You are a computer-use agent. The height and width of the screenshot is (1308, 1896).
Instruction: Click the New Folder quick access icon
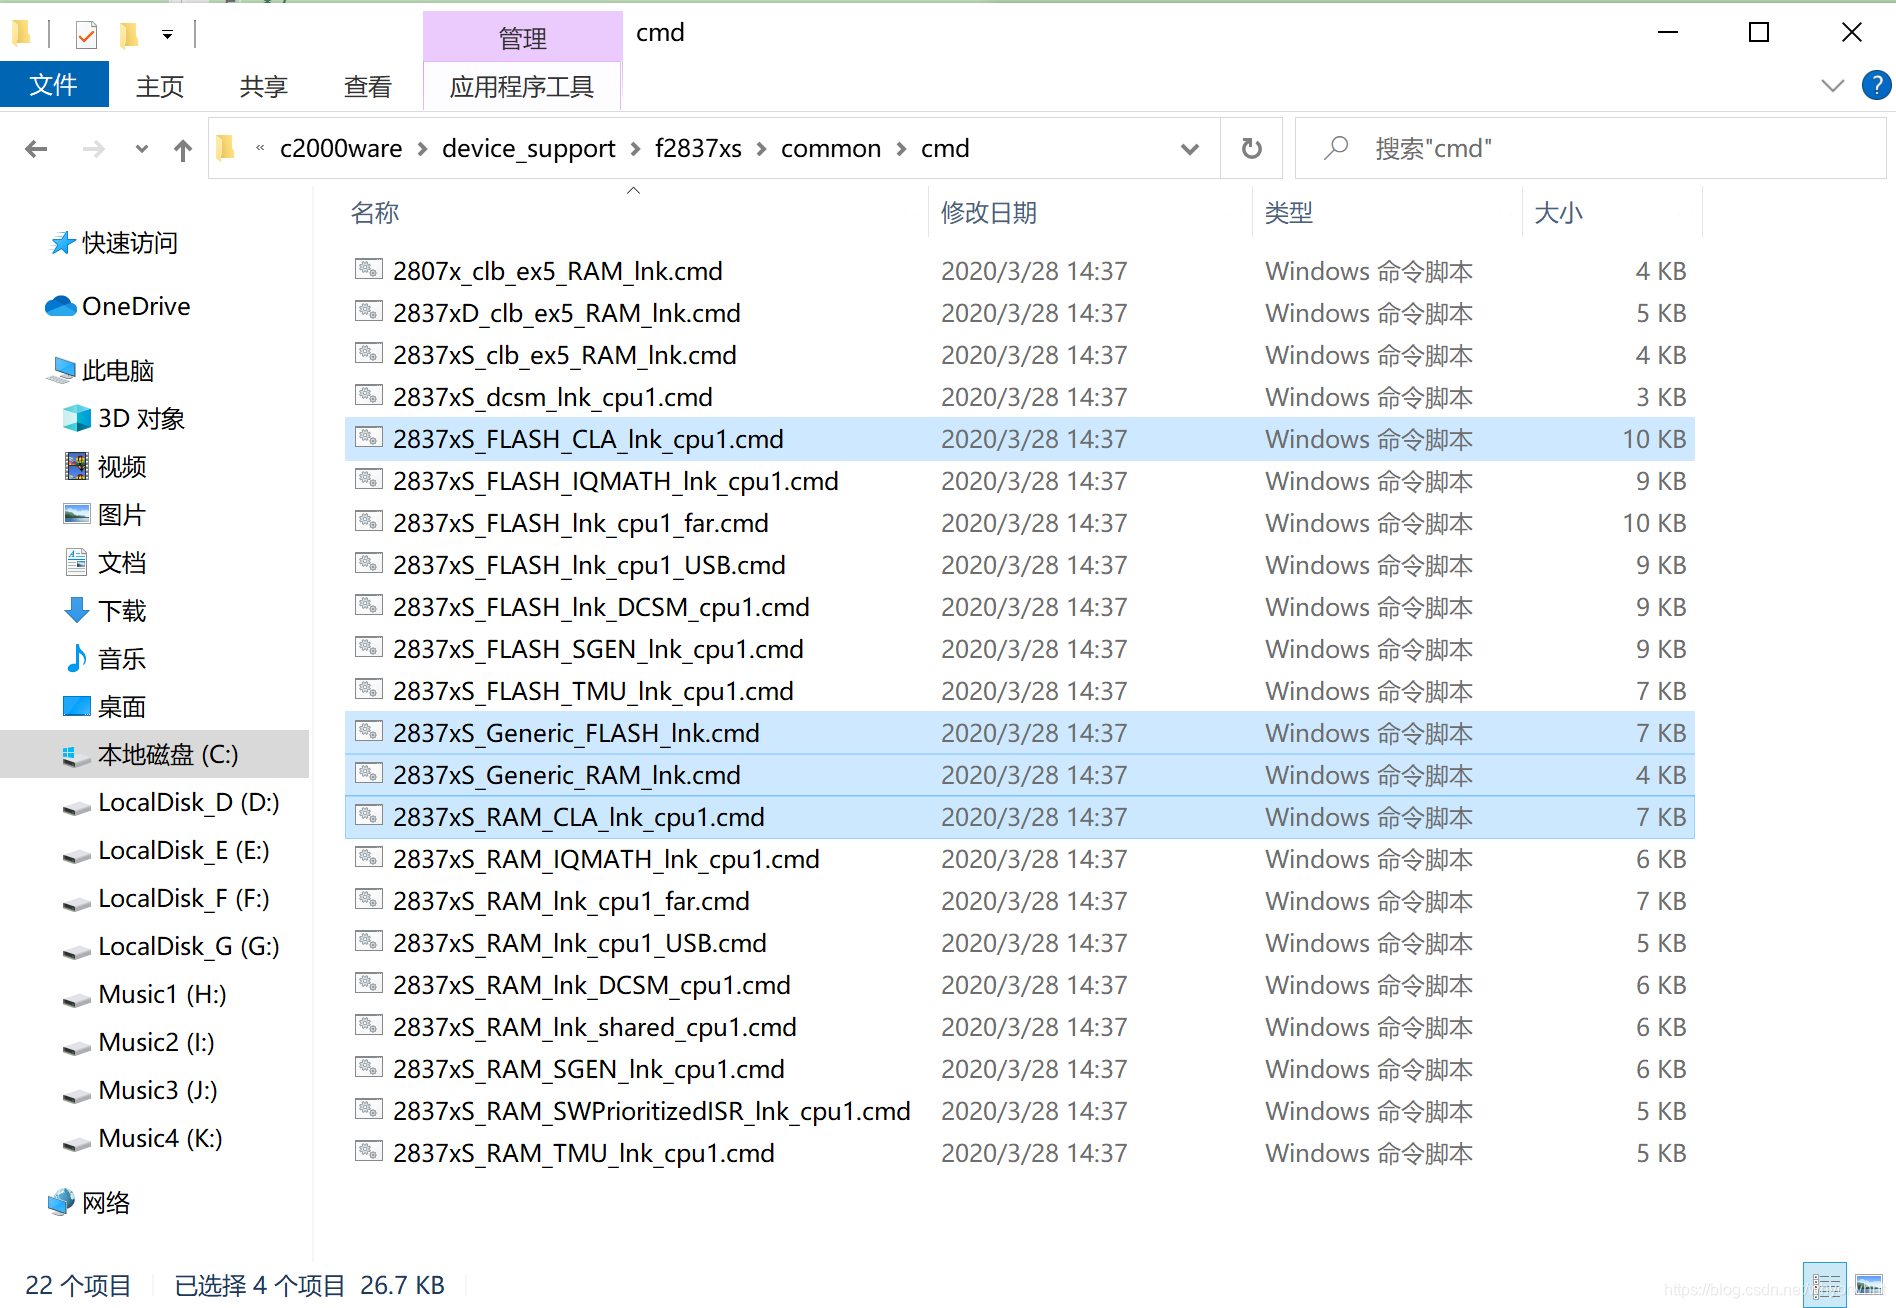point(129,33)
